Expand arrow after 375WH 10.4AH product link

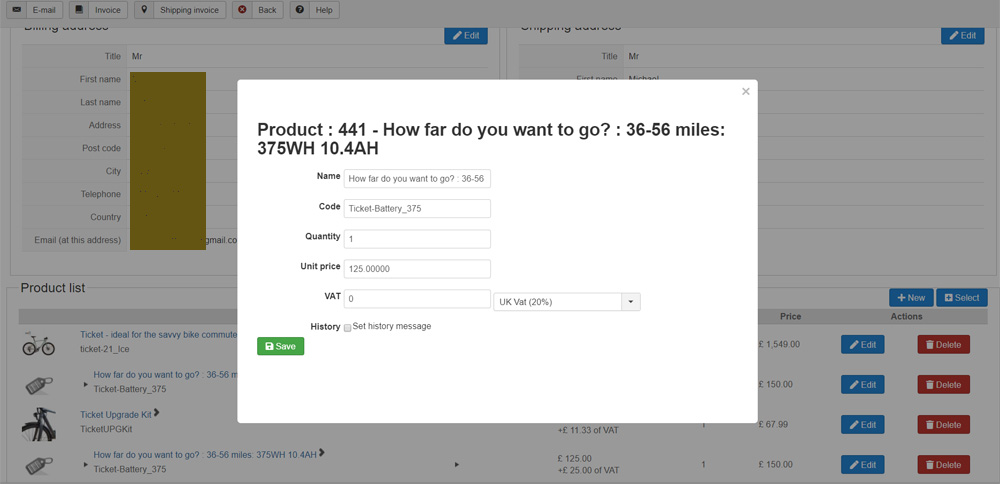[x=322, y=453]
